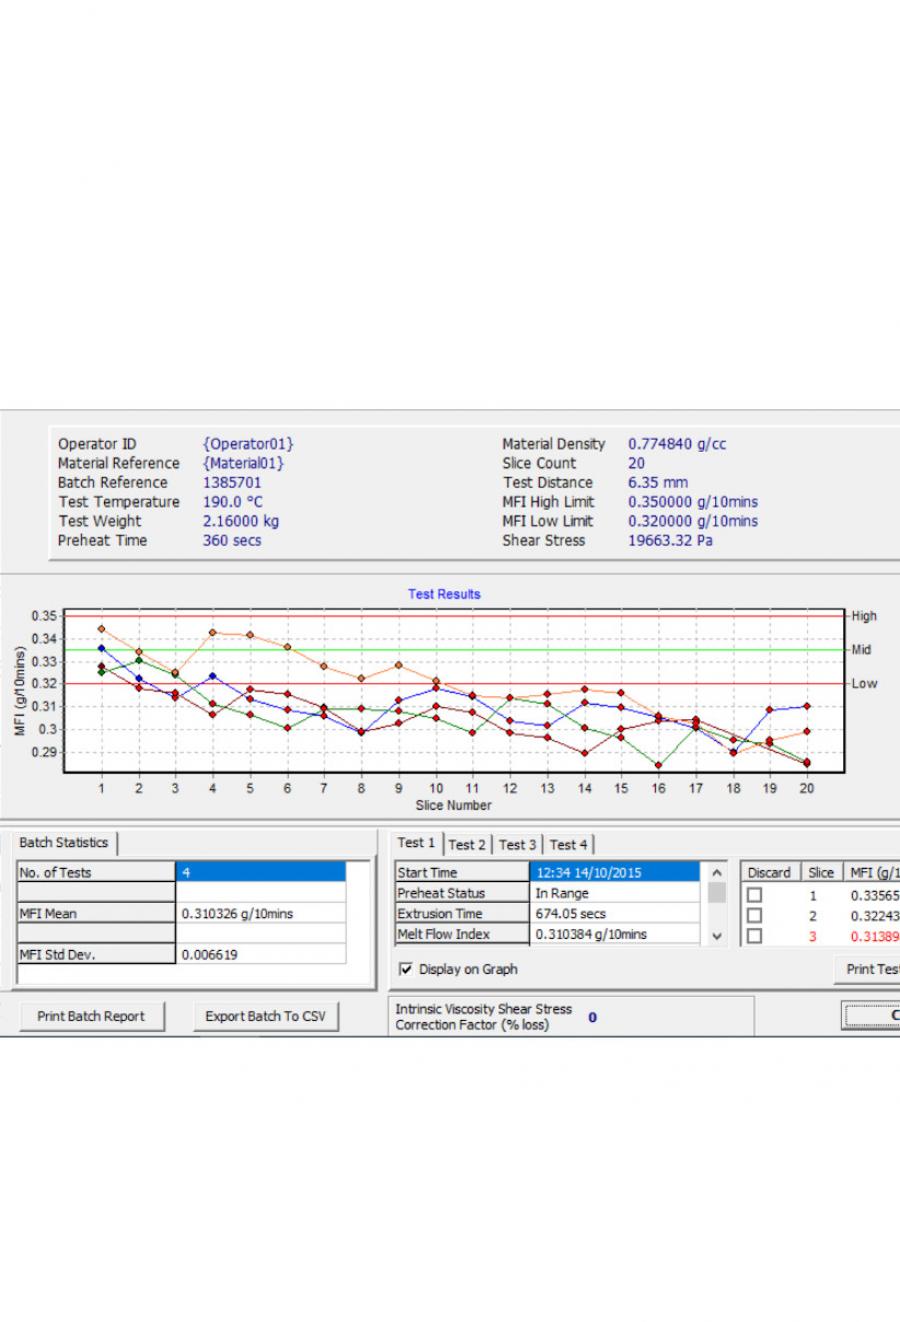Click the Print Batch Report button

(x=91, y=1016)
